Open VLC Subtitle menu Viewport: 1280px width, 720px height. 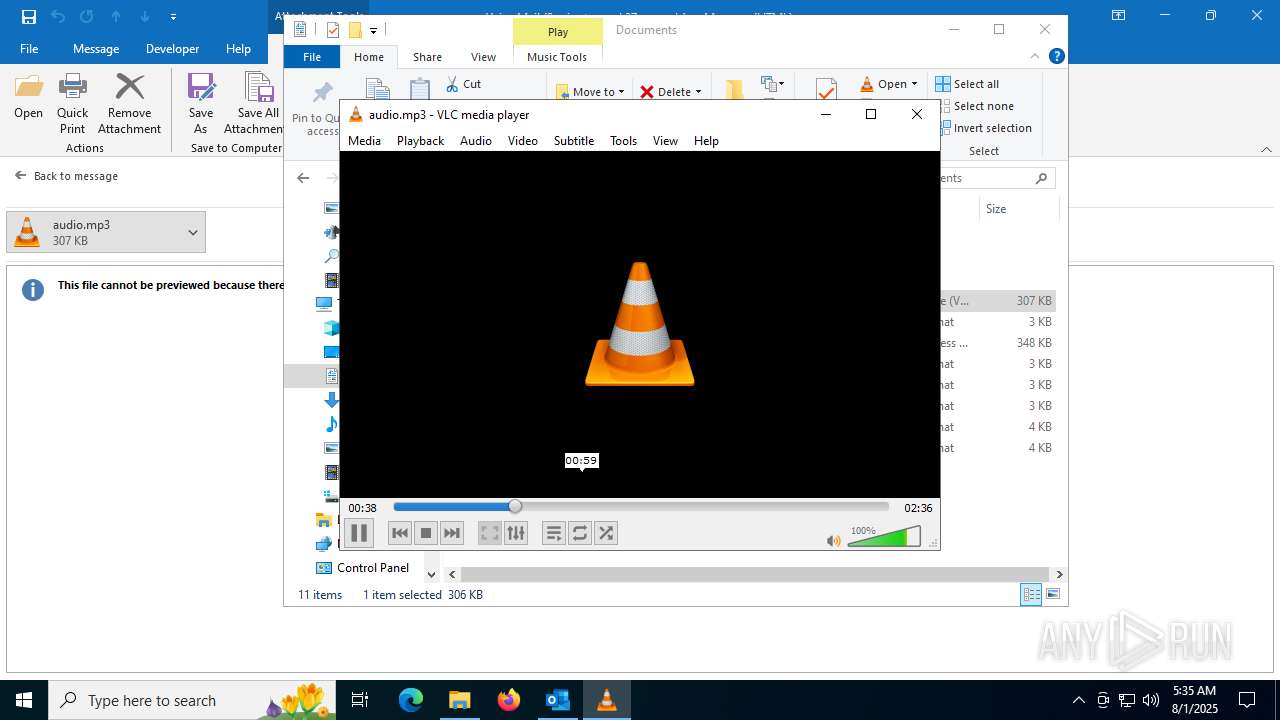pyautogui.click(x=574, y=140)
